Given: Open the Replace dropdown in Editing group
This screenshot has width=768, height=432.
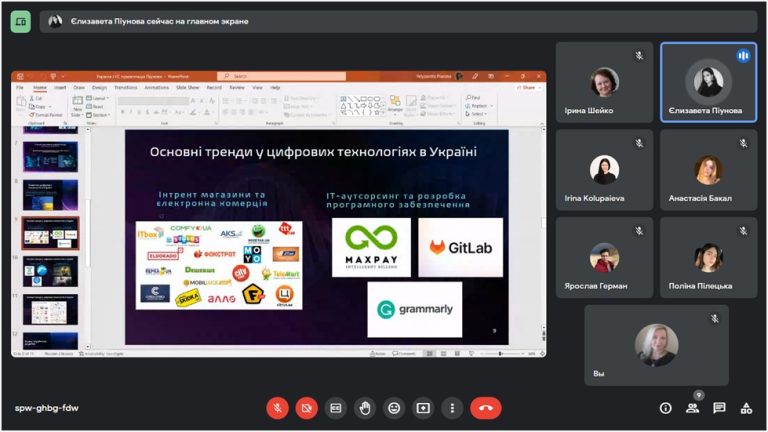Looking at the screenshot, I should [x=479, y=105].
